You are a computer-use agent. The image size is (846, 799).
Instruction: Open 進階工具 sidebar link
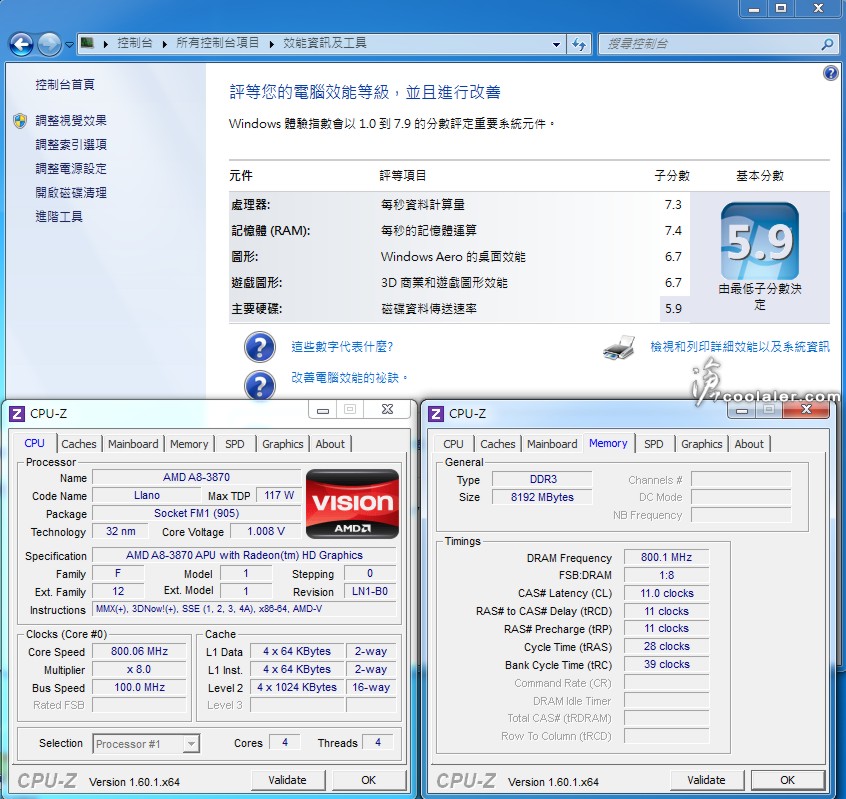(x=59, y=216)
